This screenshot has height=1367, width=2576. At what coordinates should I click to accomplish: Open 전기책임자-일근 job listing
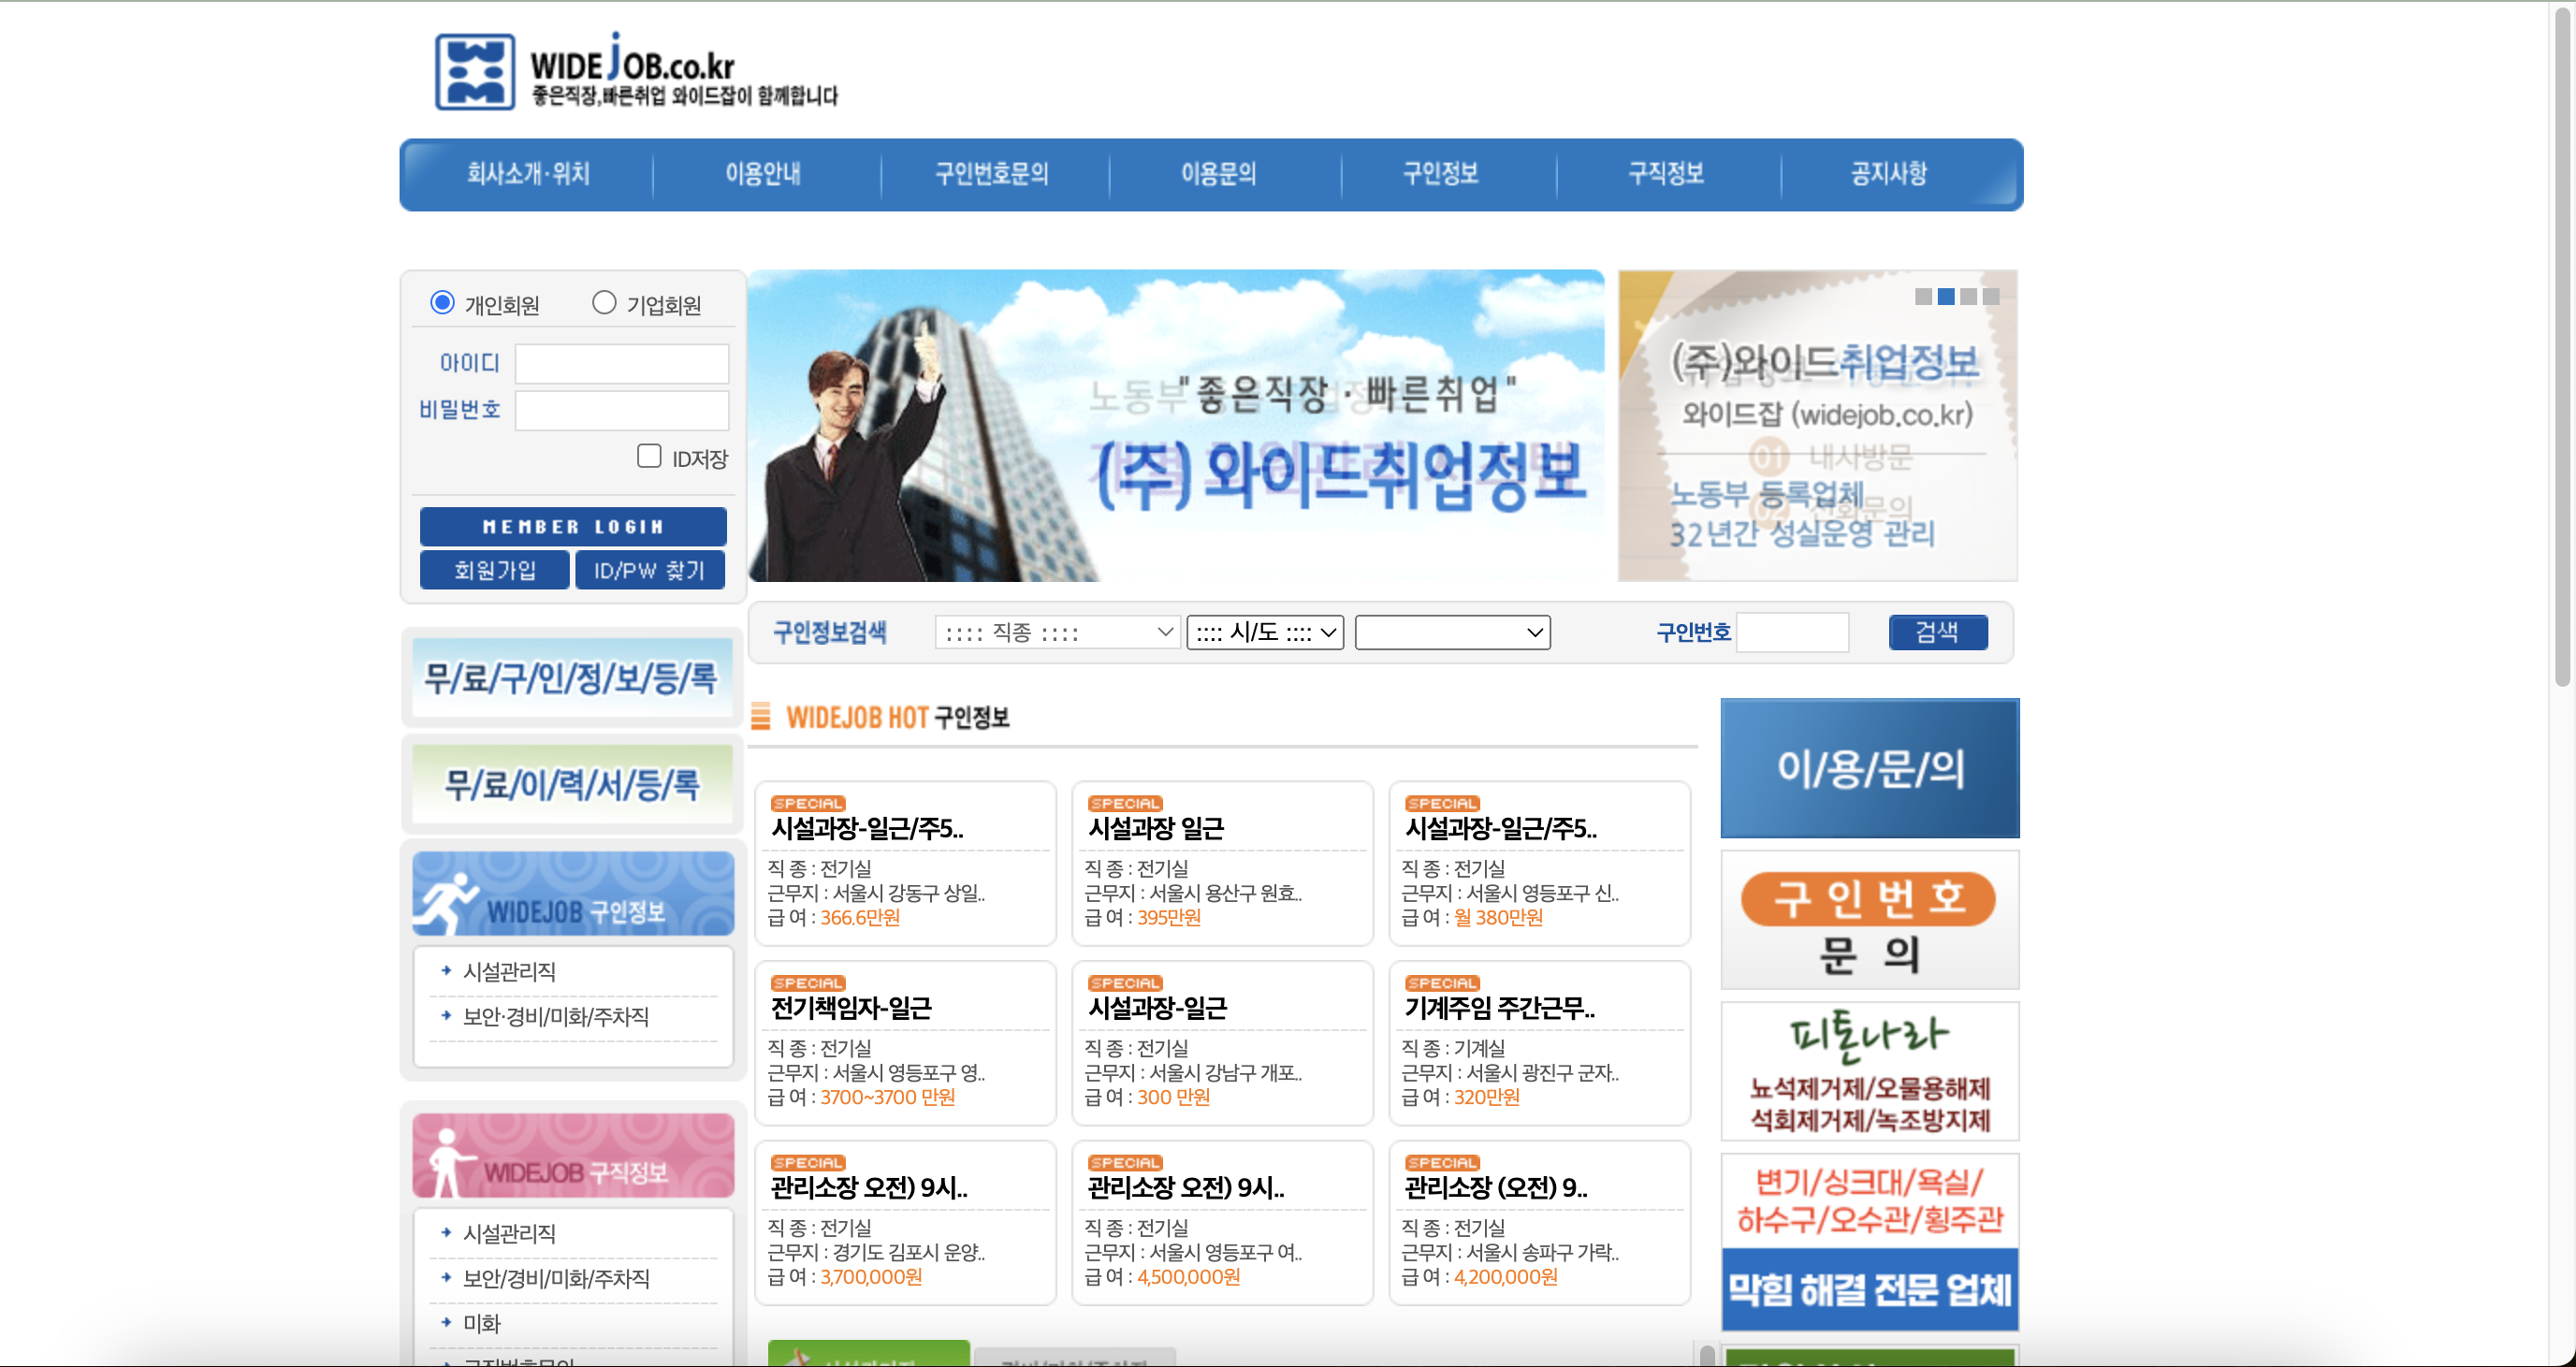tap(905, 1043)
